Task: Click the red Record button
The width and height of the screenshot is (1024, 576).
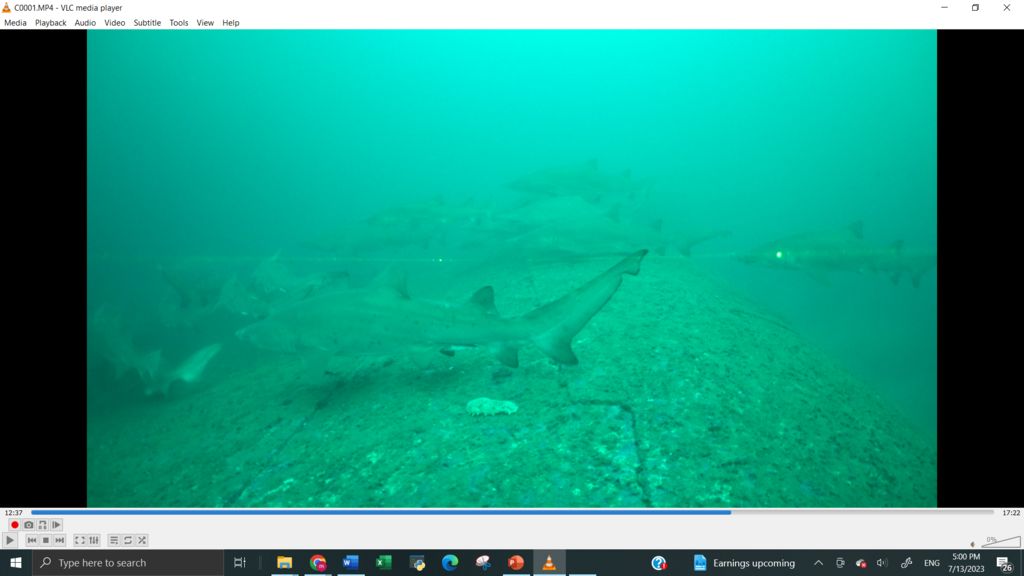Action: (x=15, y=525)
